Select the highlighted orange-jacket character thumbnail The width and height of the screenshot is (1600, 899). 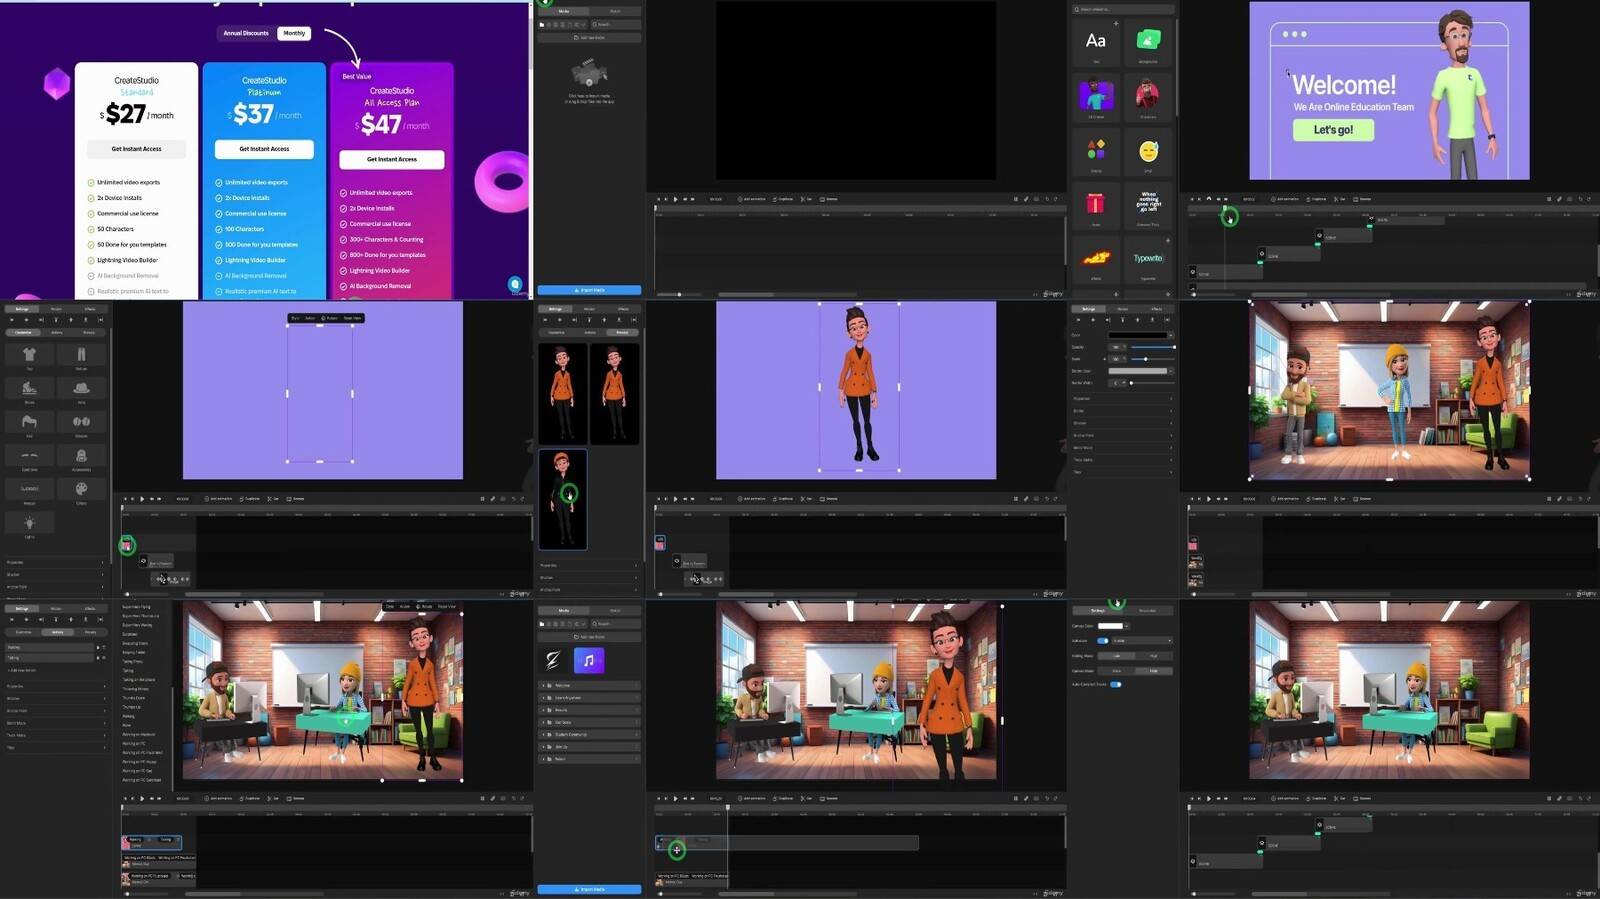[x=563, y=498]
